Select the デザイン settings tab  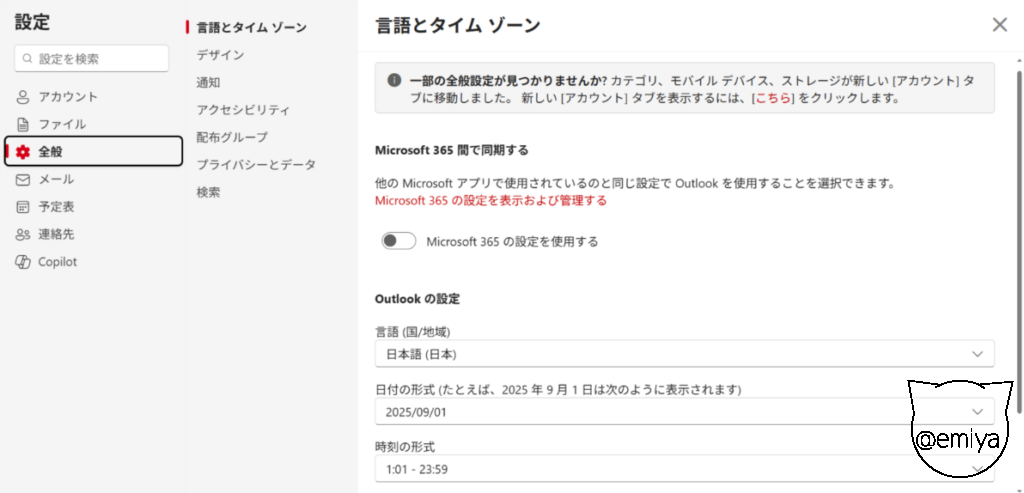click(220, 55)
